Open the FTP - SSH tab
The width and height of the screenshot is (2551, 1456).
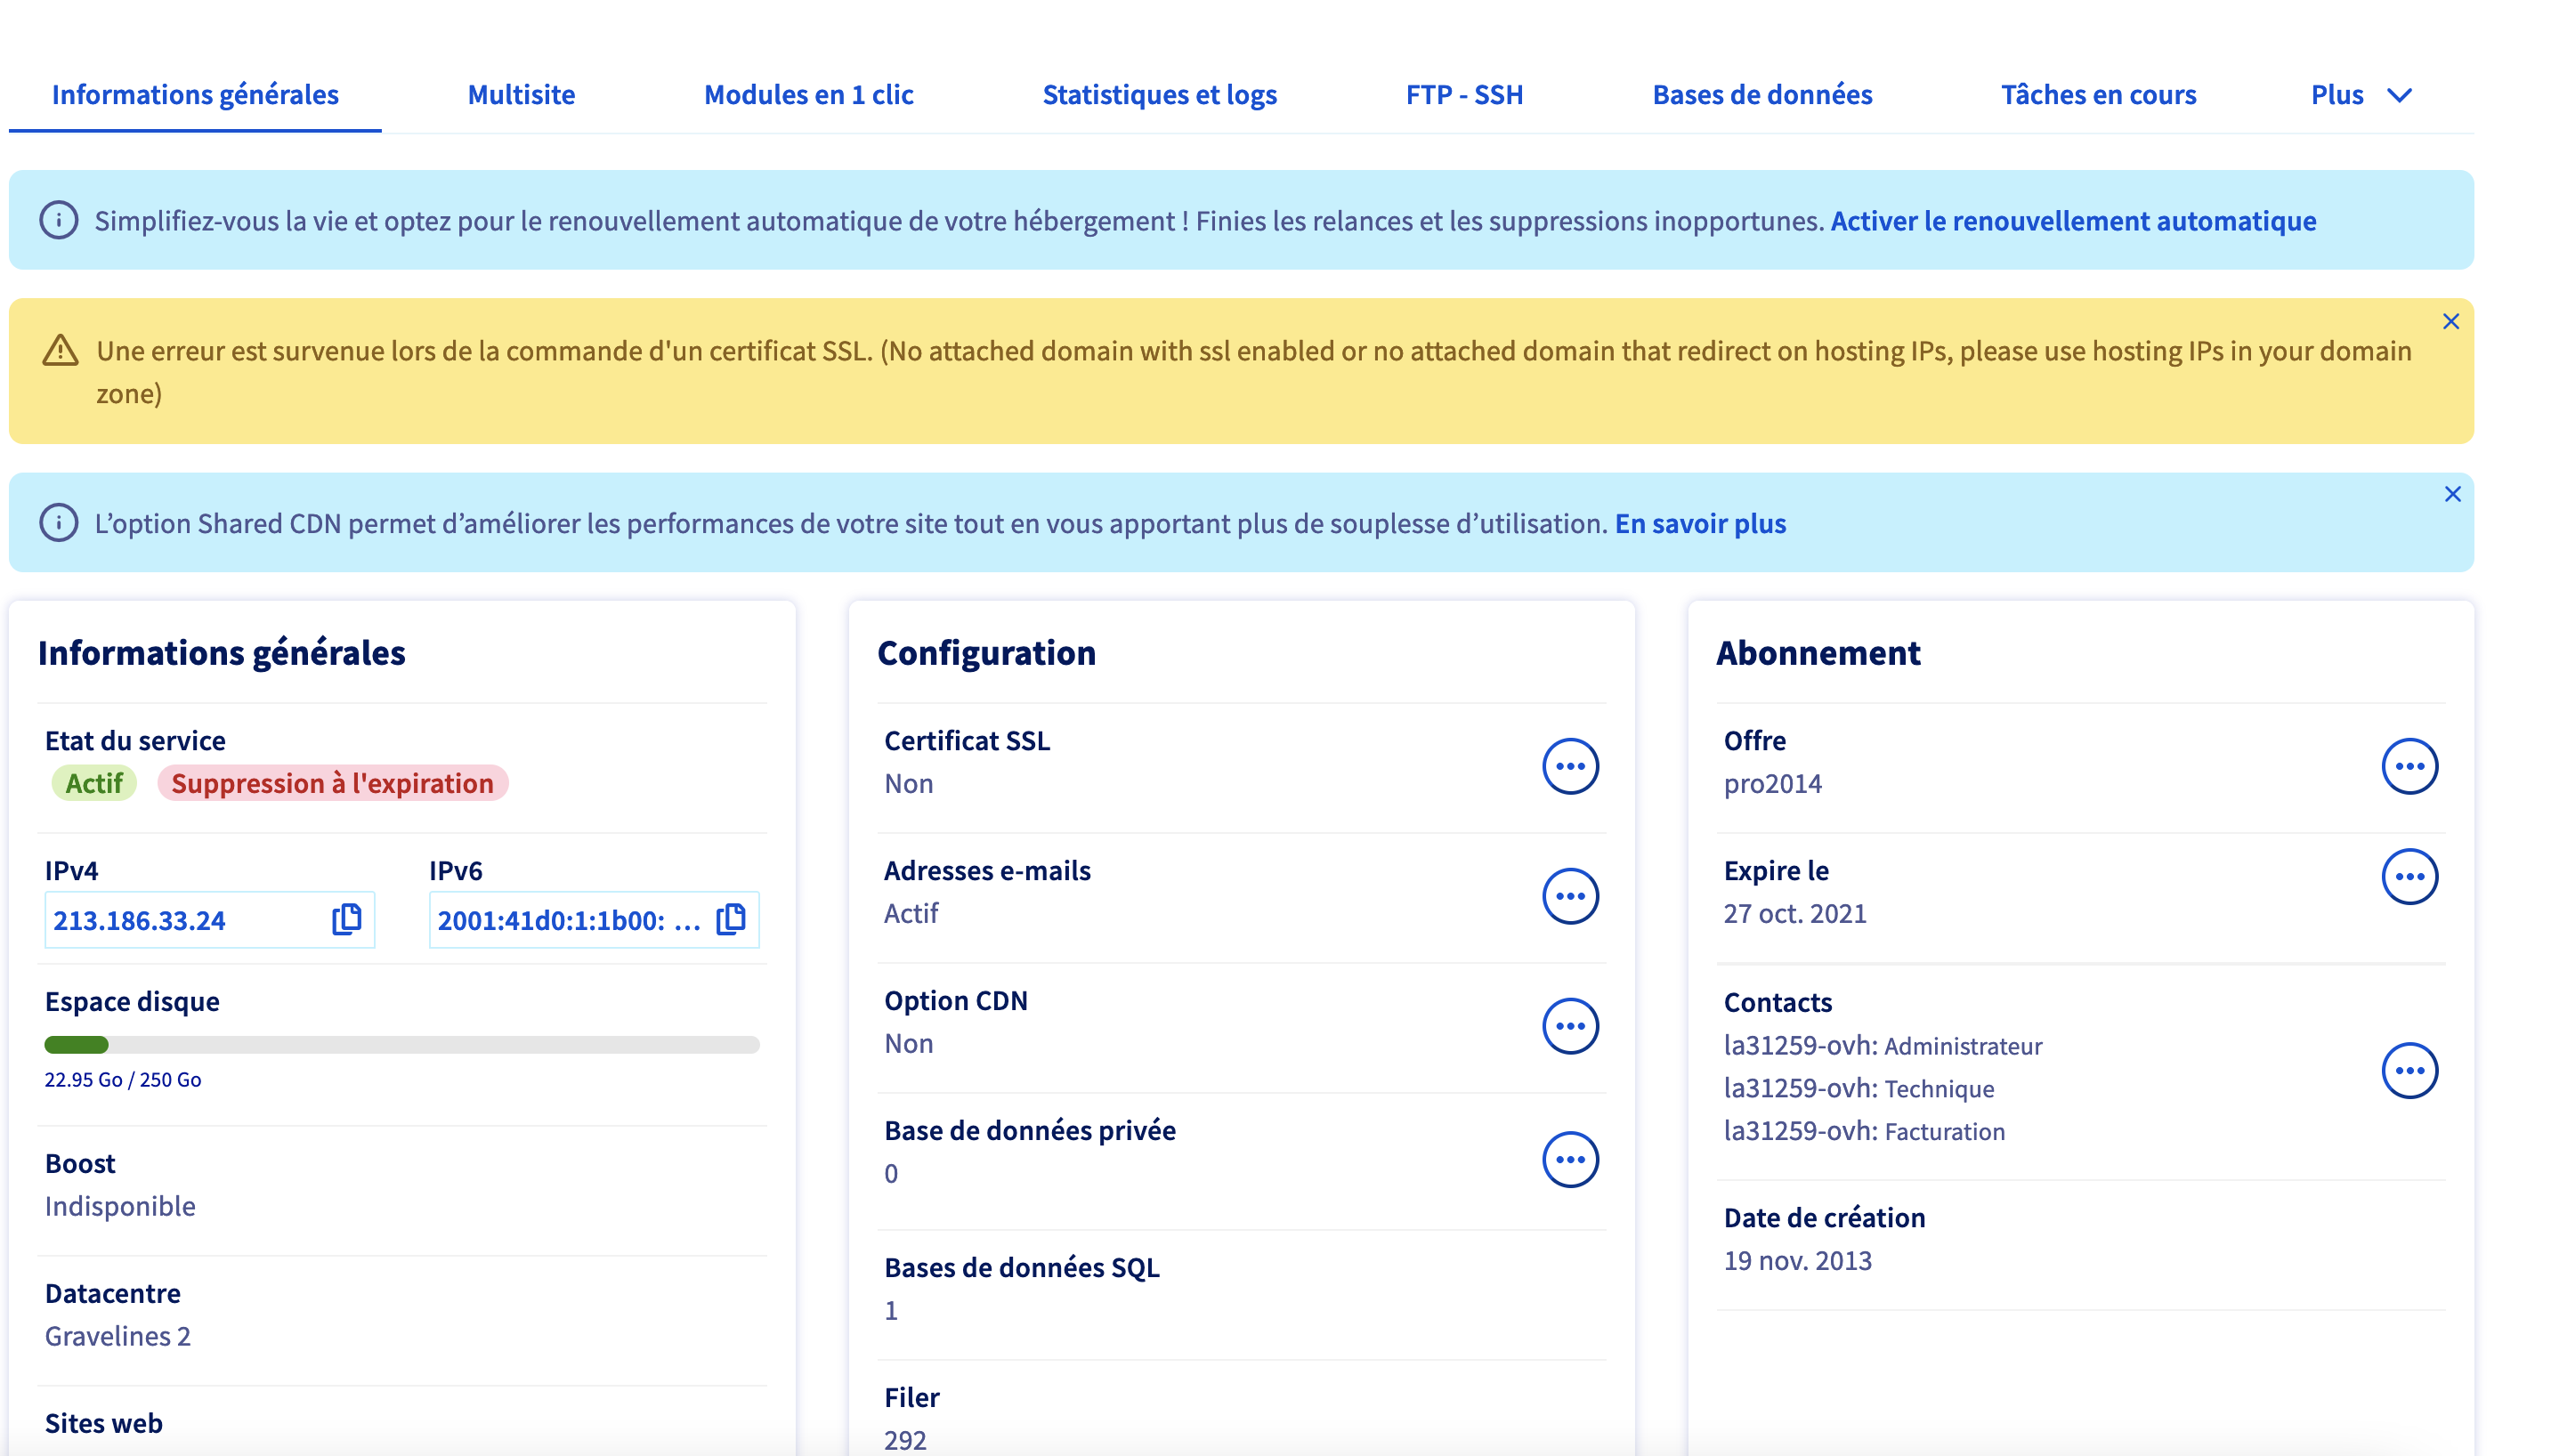coord(1463,95)
